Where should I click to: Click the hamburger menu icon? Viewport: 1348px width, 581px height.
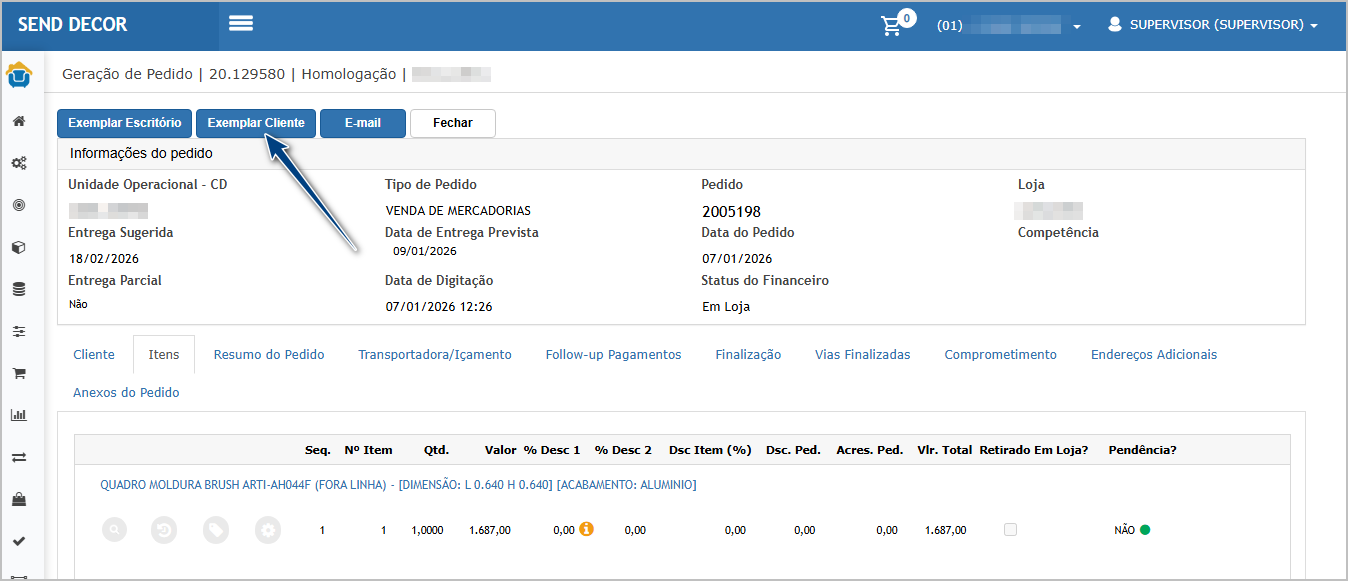click(x=241, y=24)
